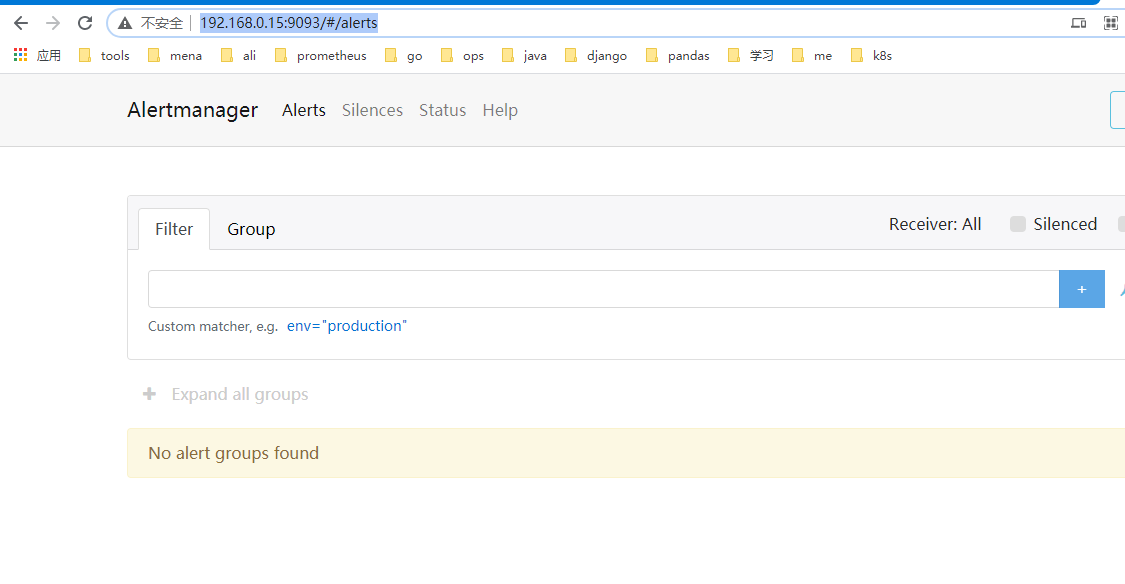Image resolution: width=1125 pixels, height=584 pixels.
Task: Go back with the browser back arrow
Action: pos(21,23)
